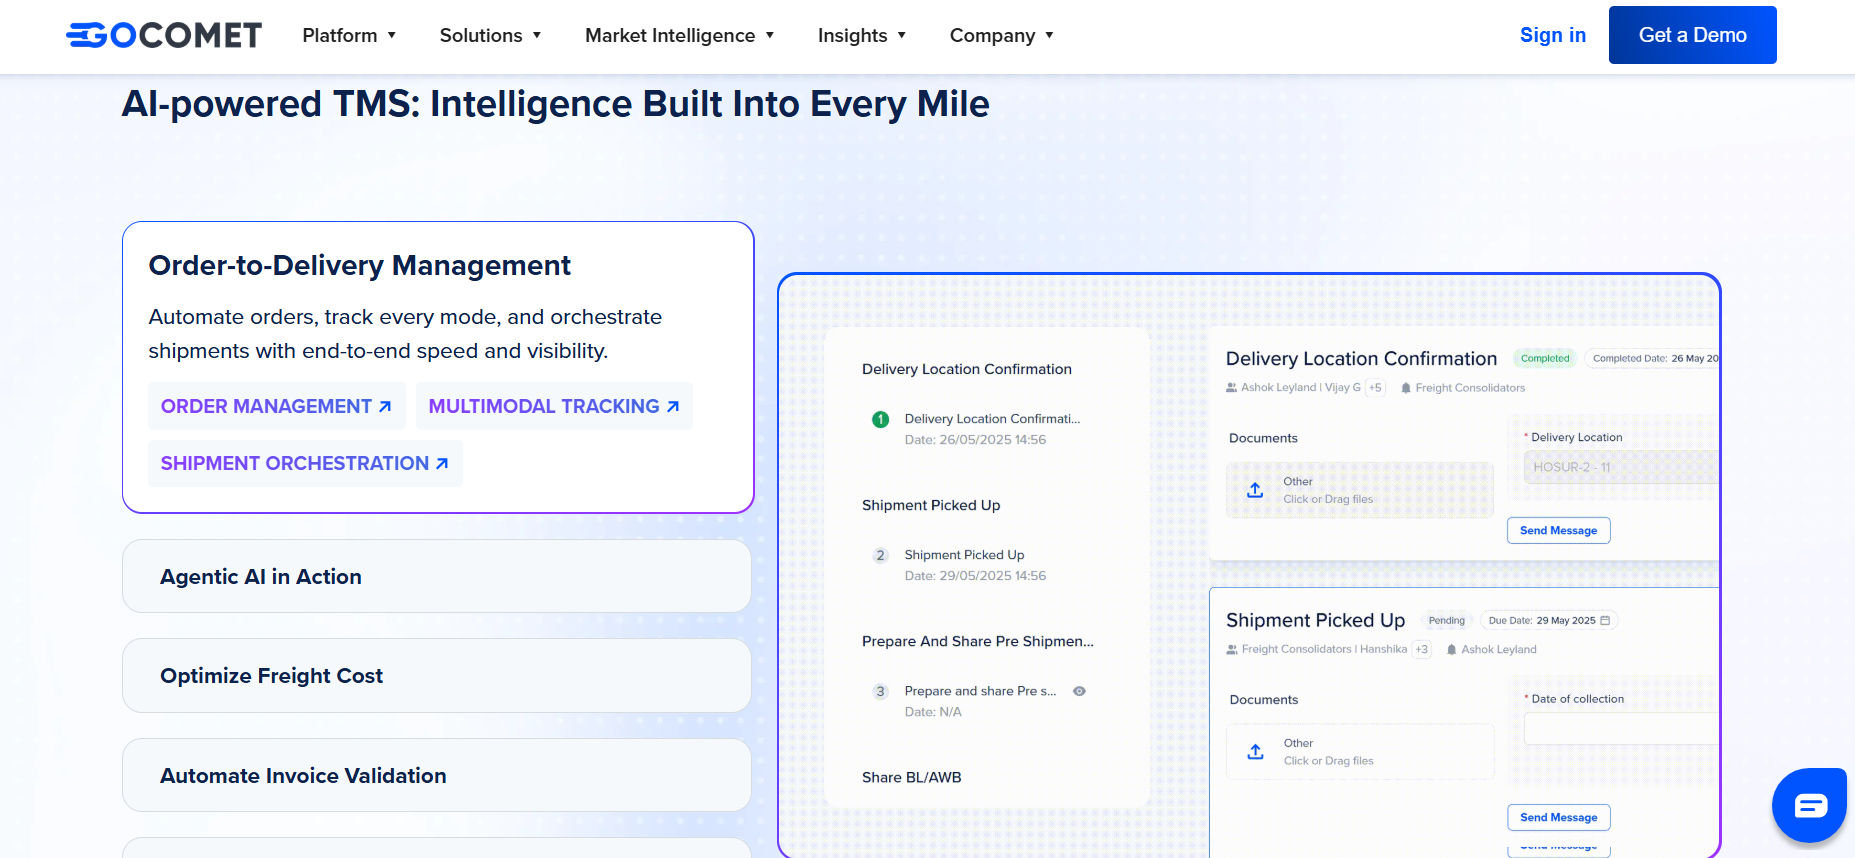
Task: Click people icon before Freight Consolidators | Hanshika
Action: point(1232,650)
